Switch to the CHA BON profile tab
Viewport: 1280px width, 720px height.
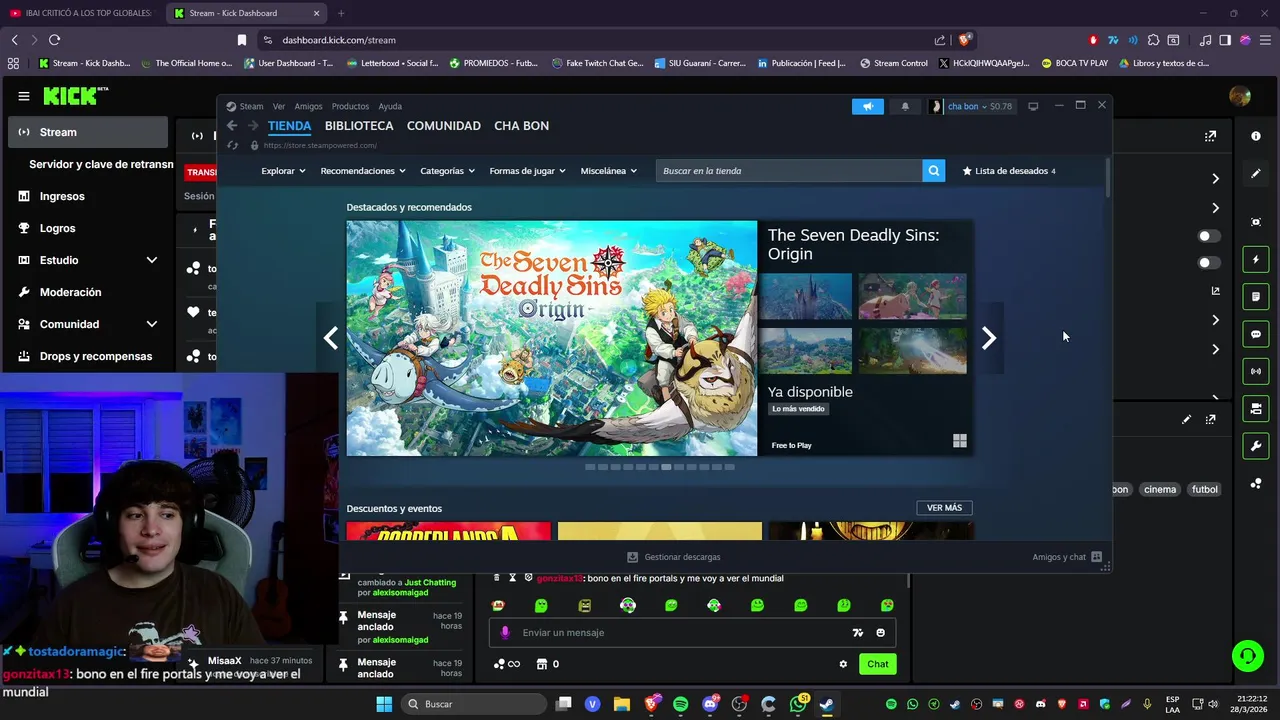[x=521, y=126]
